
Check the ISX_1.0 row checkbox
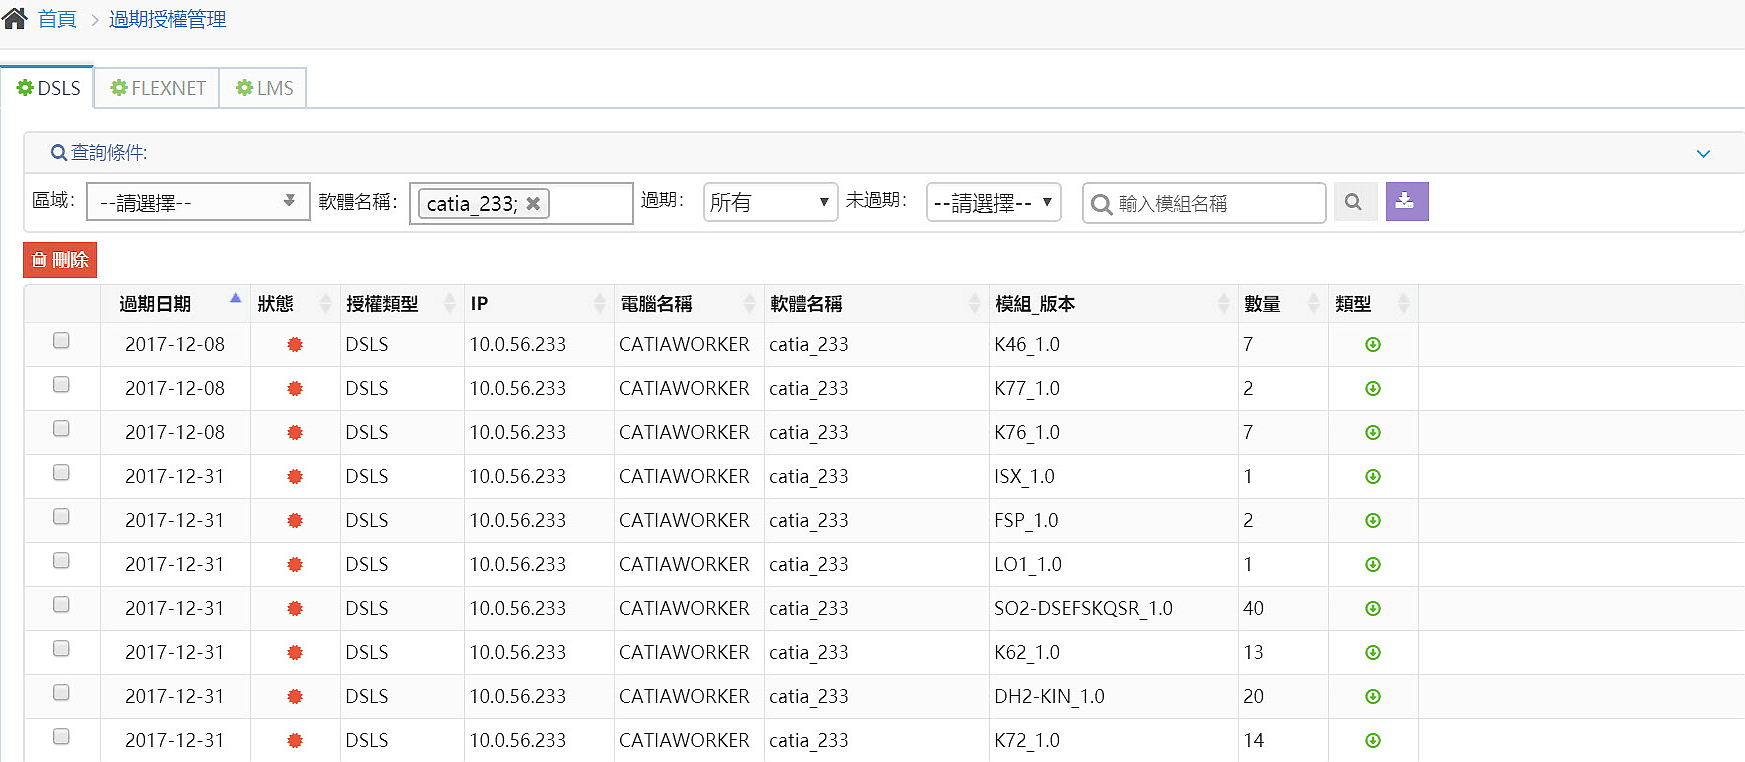pos(61,473)
